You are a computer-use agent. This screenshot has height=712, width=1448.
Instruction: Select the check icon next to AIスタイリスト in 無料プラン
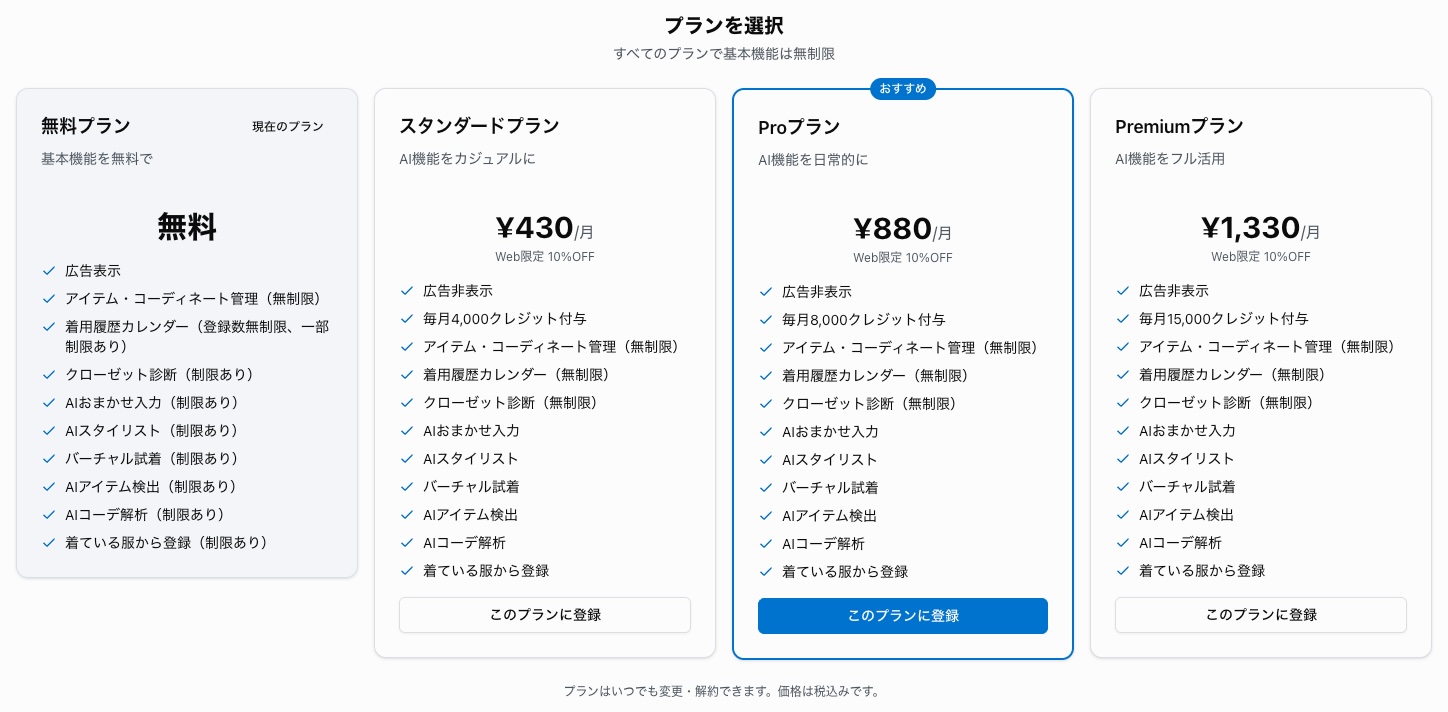pyautogui.click(x=49, y=430)
